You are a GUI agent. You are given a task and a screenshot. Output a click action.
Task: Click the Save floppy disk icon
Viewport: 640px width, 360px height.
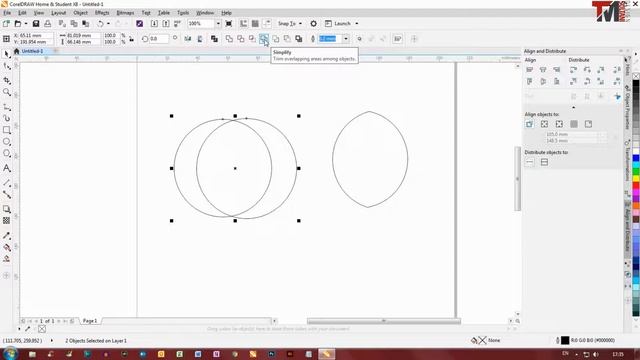tap(36, 24)
